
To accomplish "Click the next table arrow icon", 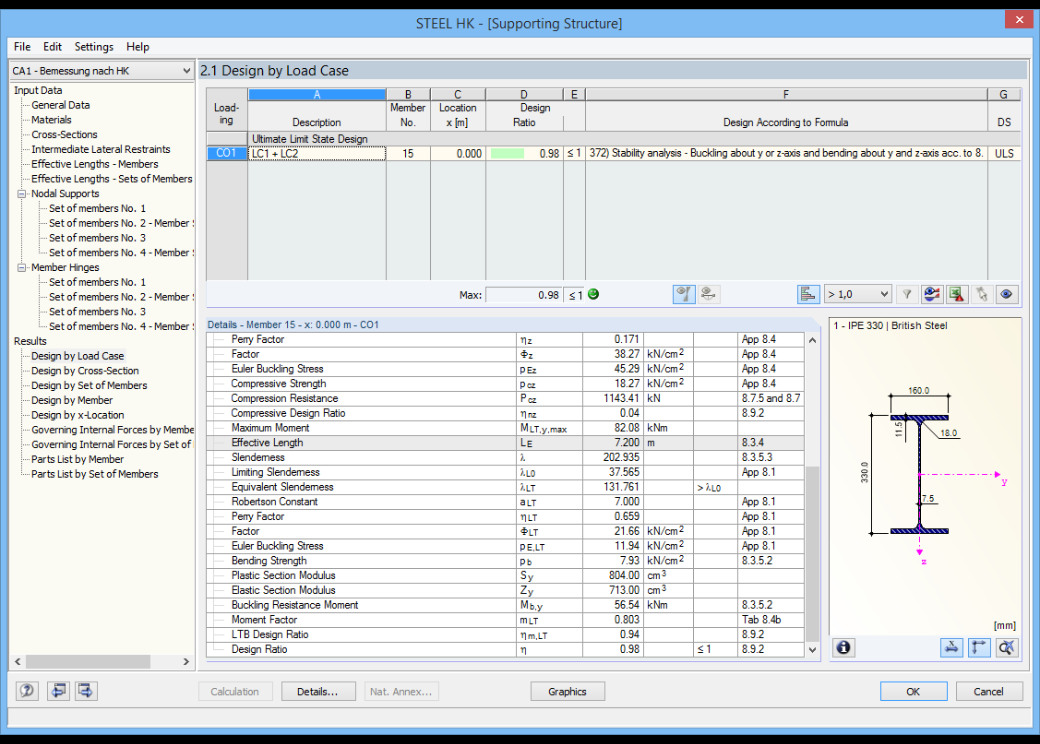I will point(86,691).
